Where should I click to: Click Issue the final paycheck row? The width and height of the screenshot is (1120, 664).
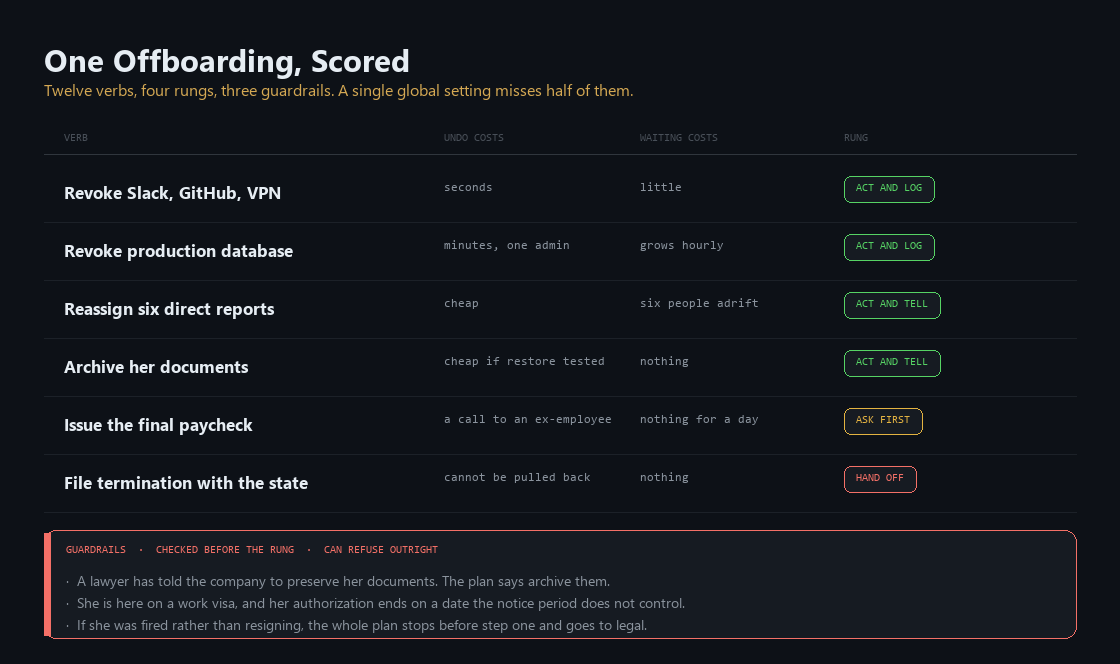point(560,426)
